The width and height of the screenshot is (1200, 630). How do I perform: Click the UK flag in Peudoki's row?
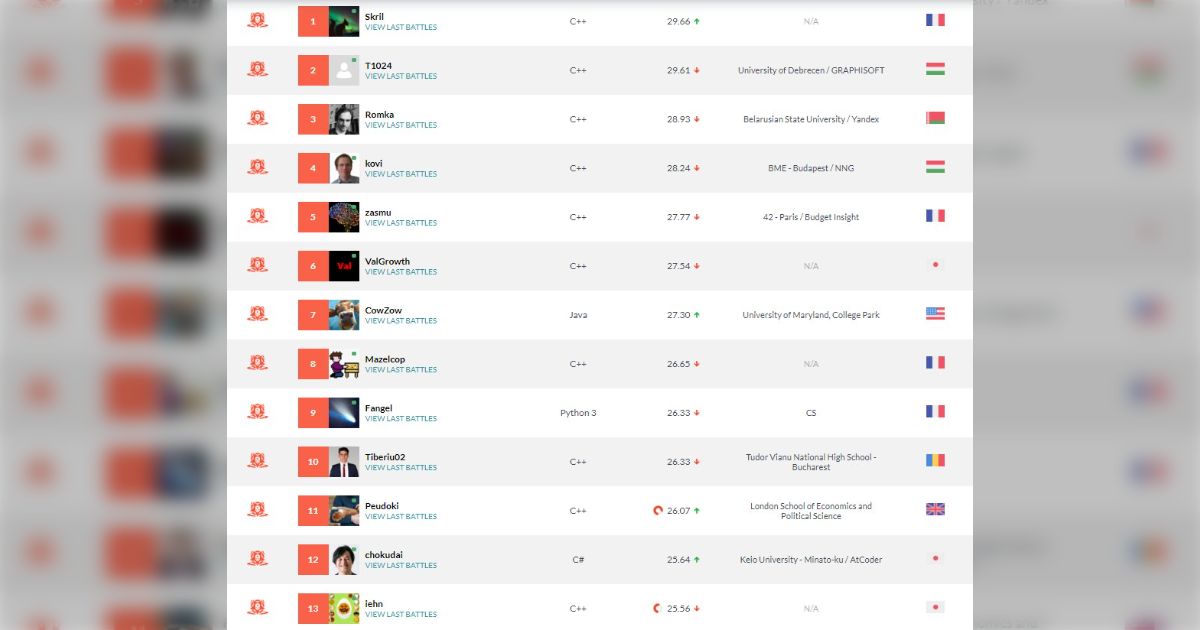tap(935, 510)
